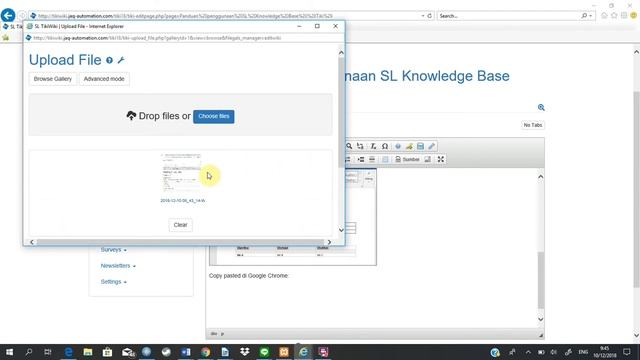Image resolution: width=640 pixels, height=360 pixels.
Task: Click the upload popup vertical scrollbar
Action: point(341,112)
